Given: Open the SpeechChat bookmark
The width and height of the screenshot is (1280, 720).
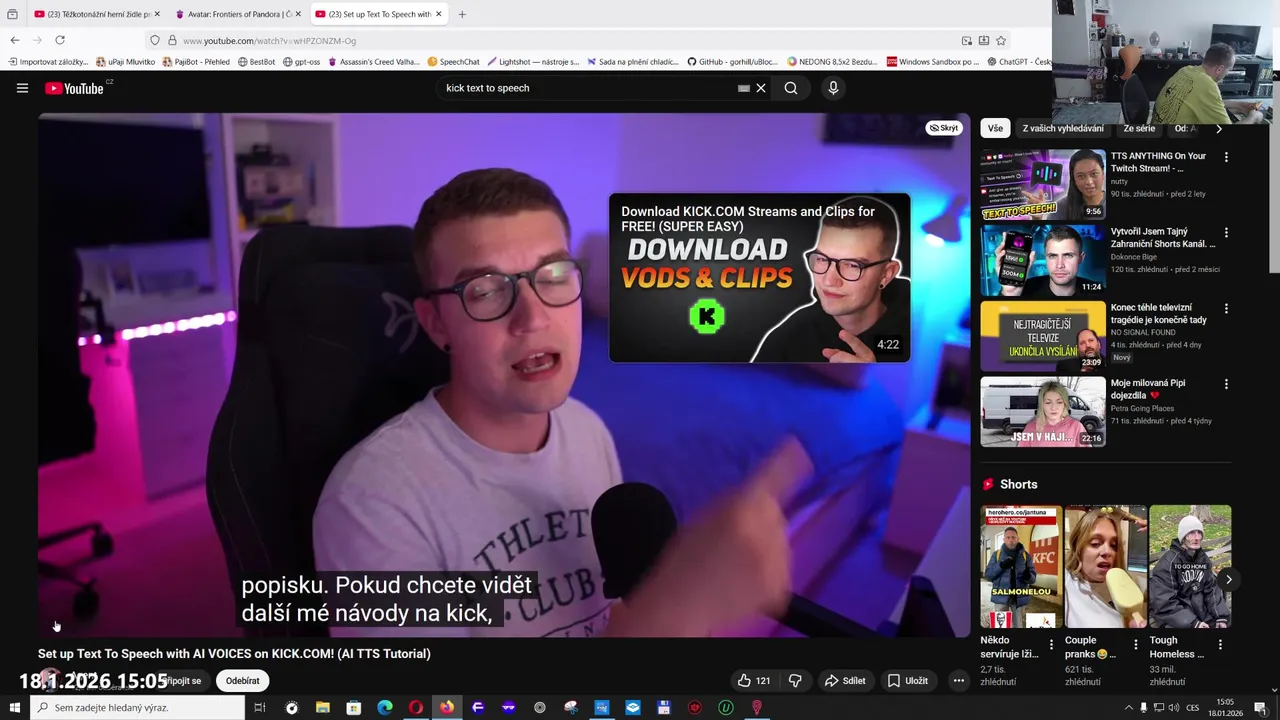Looking at the screenshot, I should [453, 62].
